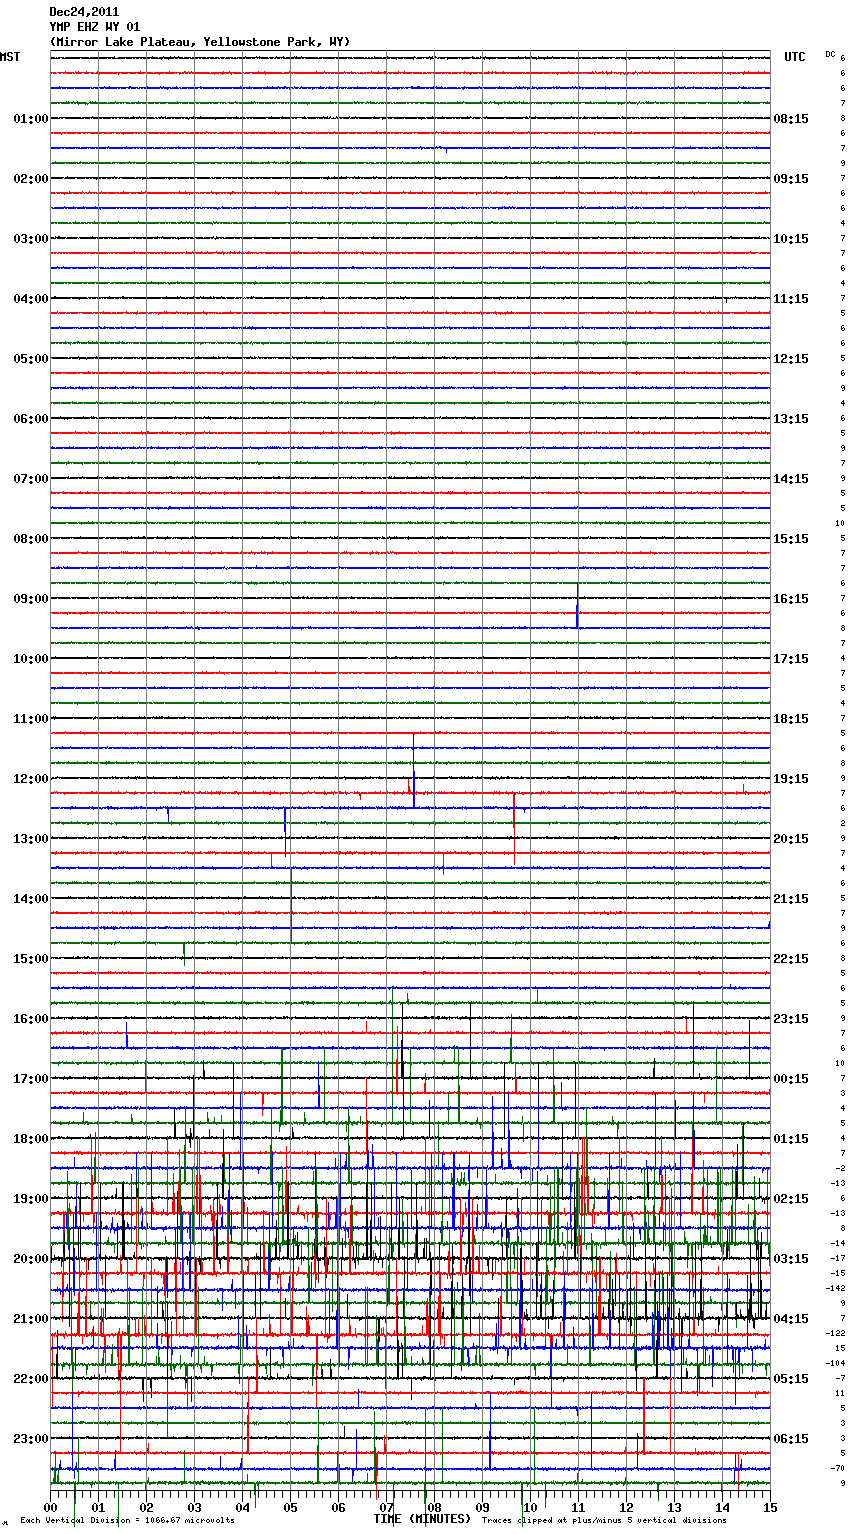Click the 10:15 UTC time label
This screenshot has width=850, height=1534.
[791, 239]
